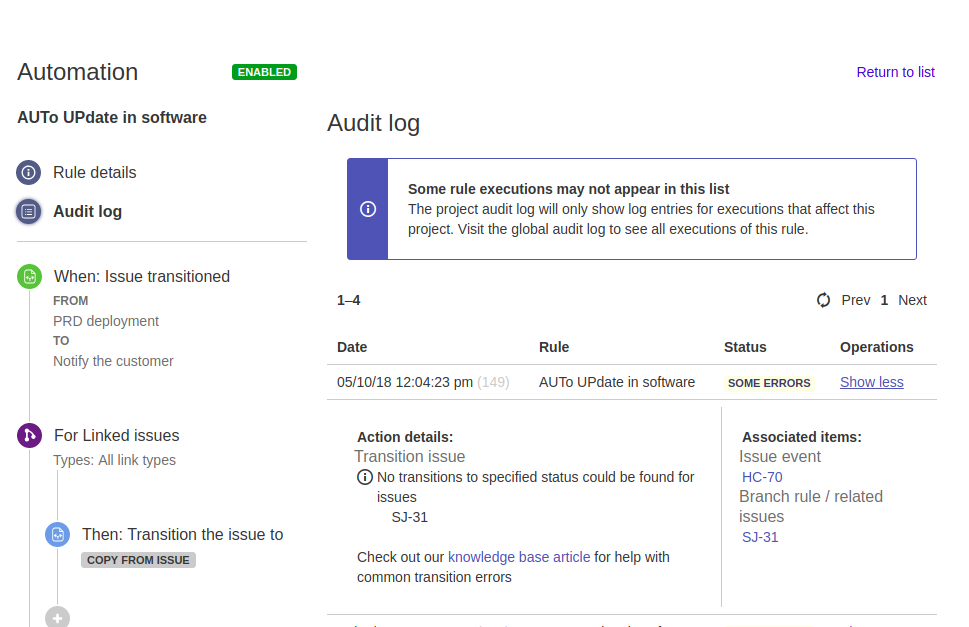The height and width of the screenshot is (627, 969).
Task: Open the knowledge base article link
Action: coord(519,557)
